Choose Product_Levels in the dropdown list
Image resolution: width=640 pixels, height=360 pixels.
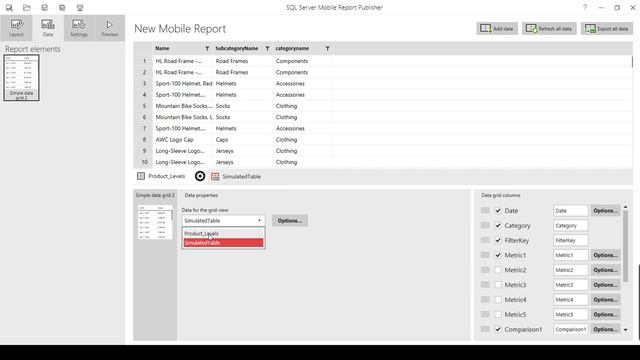223,233
